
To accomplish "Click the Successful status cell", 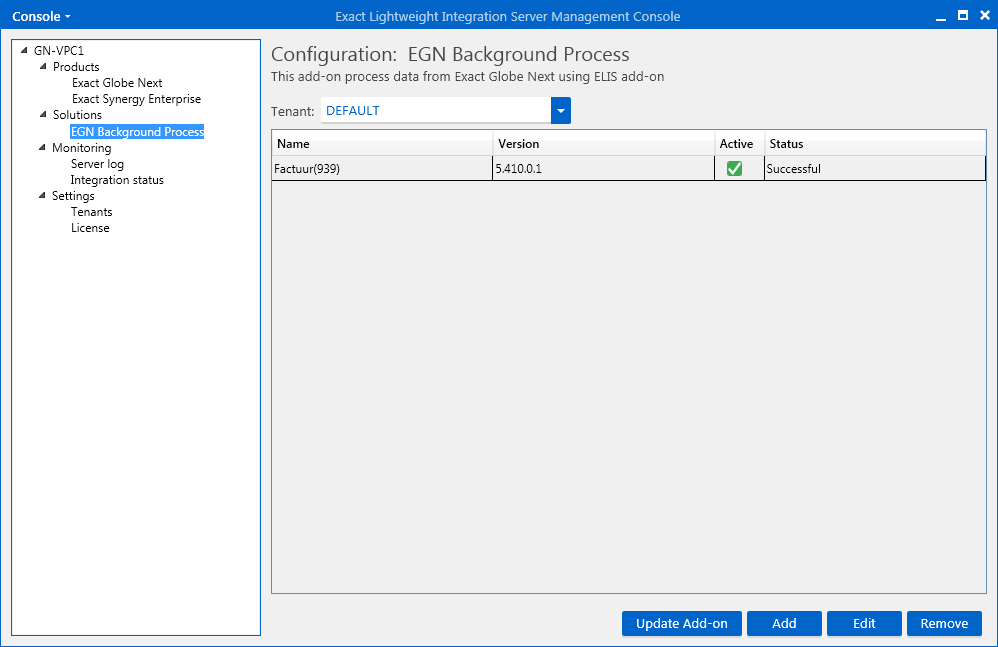I will point(875,169).
